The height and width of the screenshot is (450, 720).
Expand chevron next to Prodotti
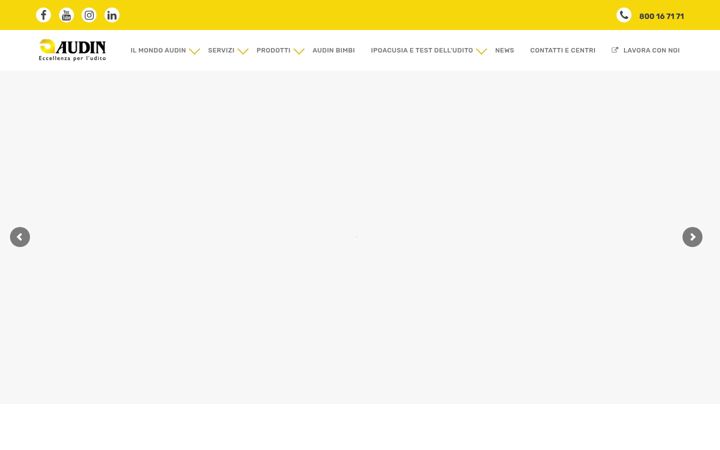[299, 51]
